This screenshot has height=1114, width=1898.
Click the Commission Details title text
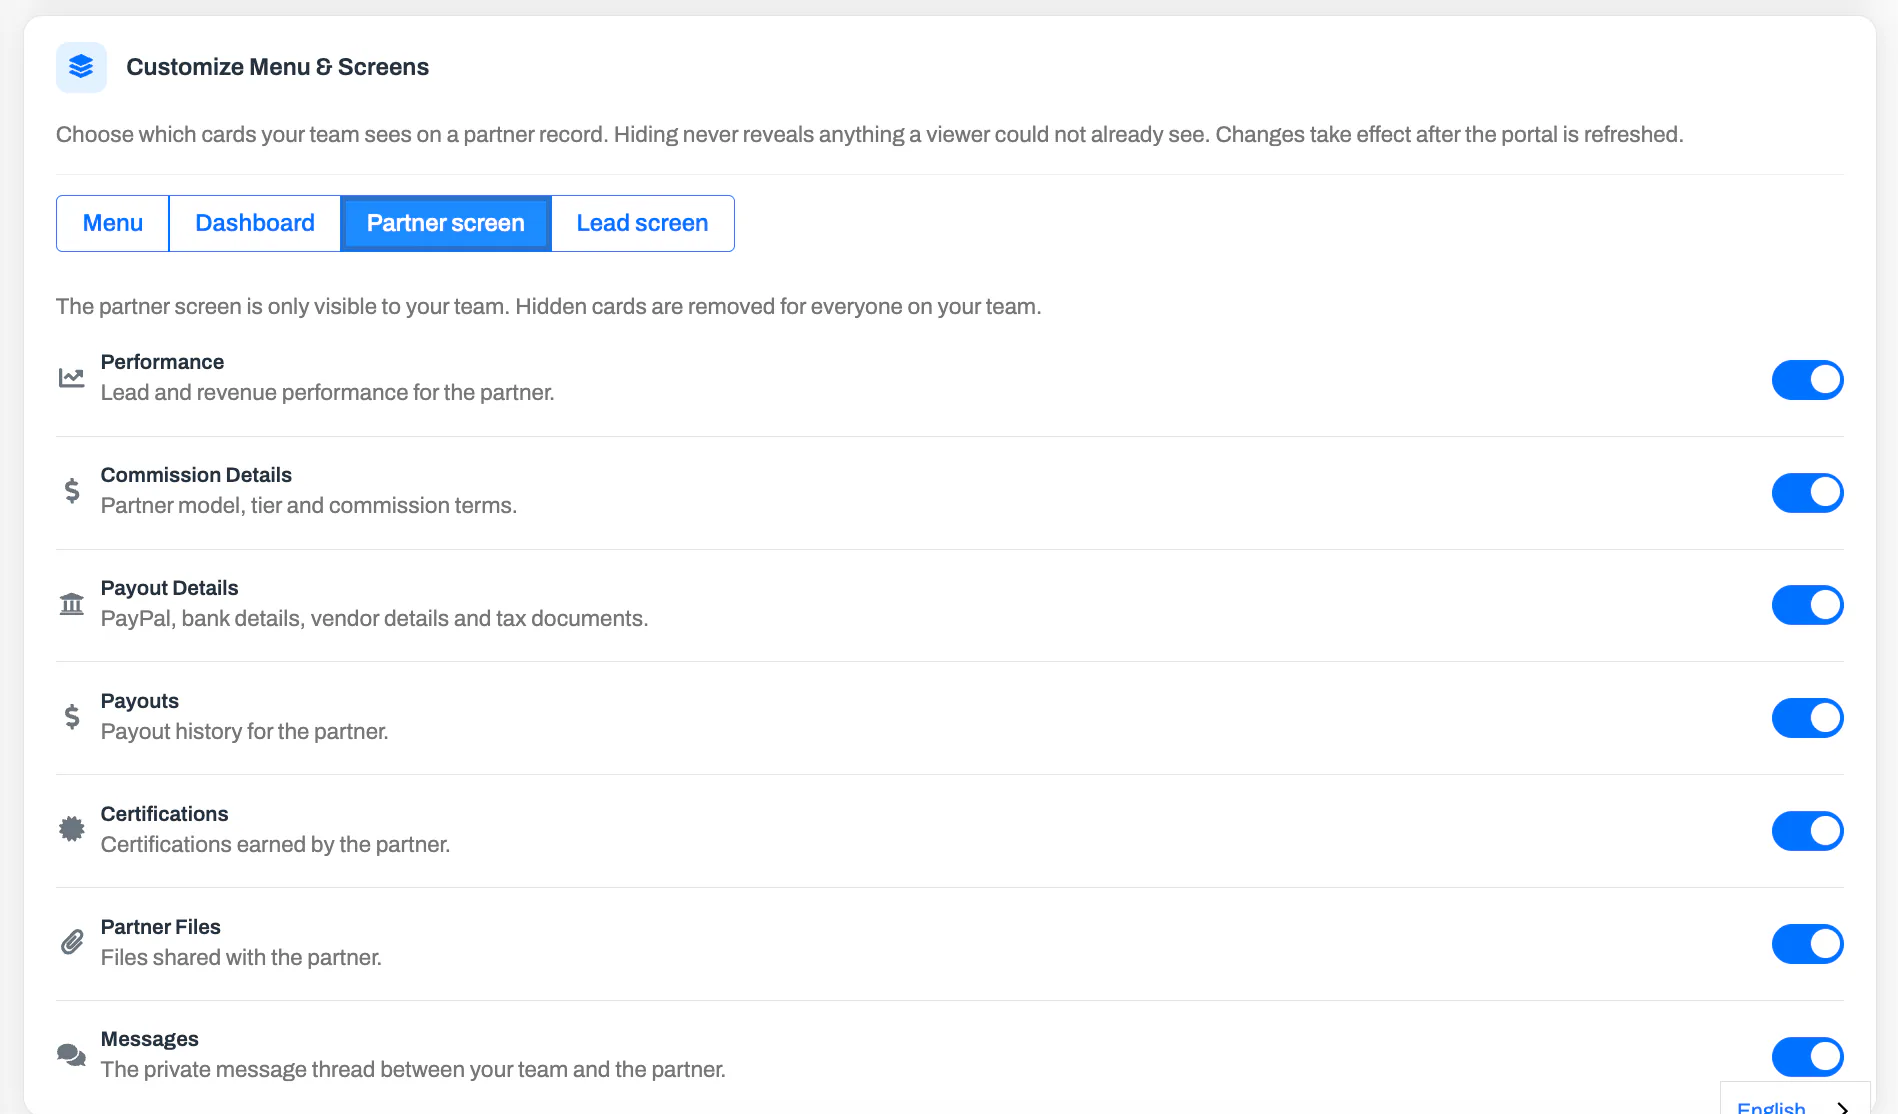196,475
